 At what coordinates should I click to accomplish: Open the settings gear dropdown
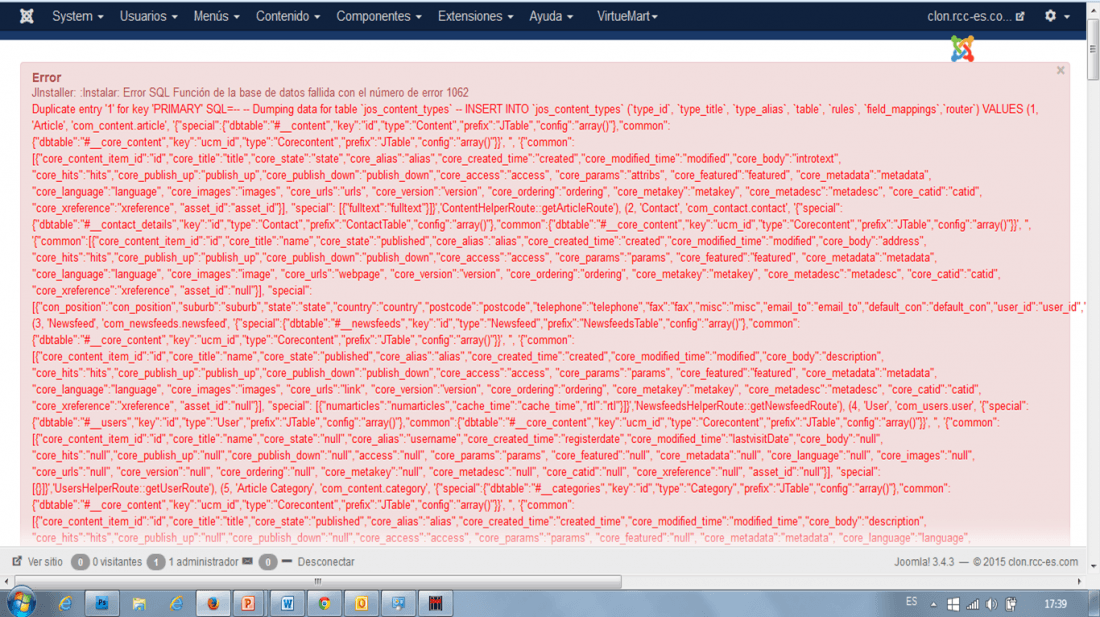1057,16
